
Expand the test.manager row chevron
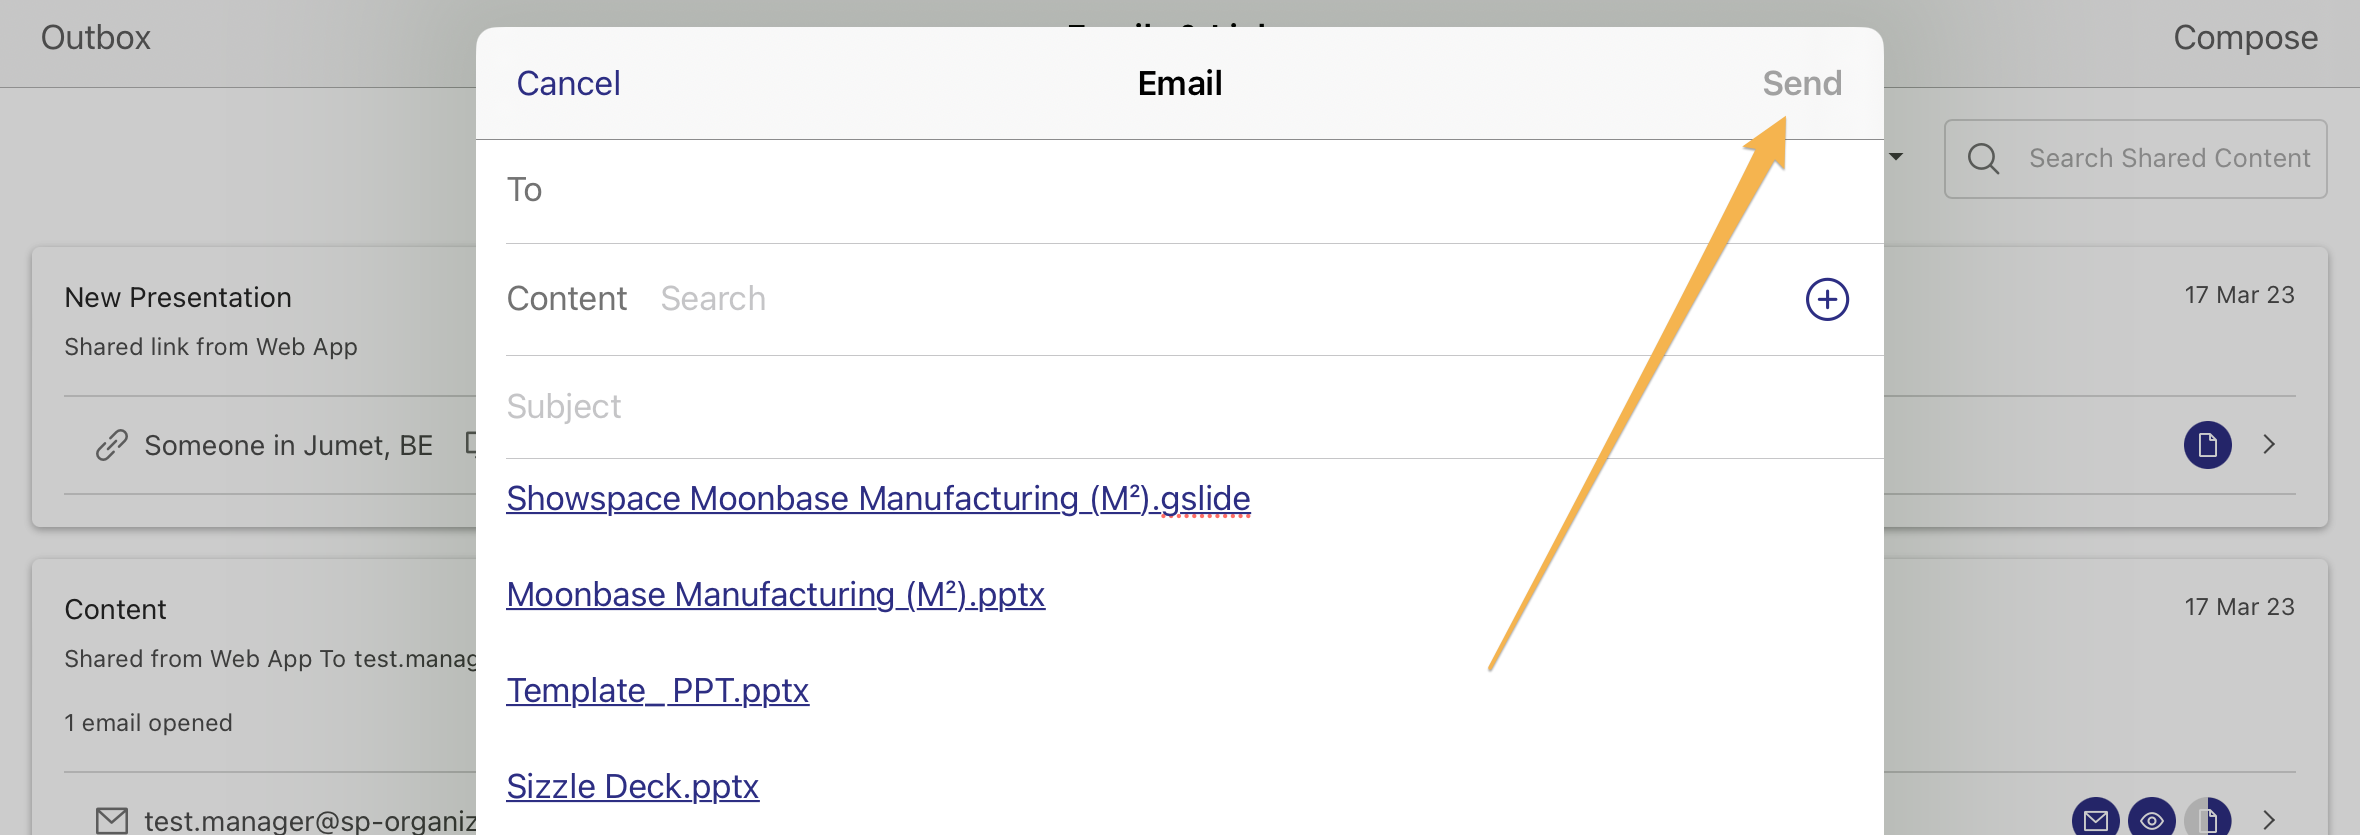click(x=2269, y=820)
